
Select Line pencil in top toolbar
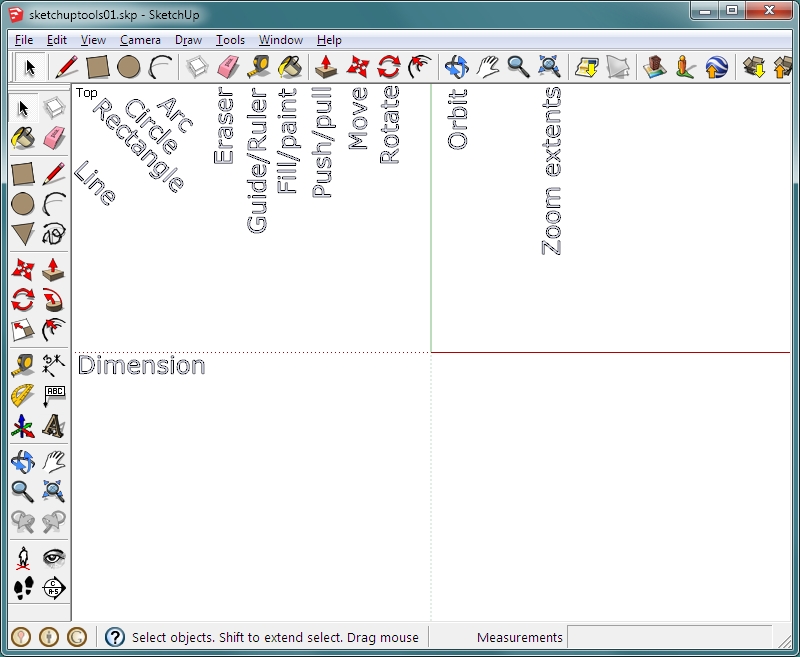[x=66, y=67]
